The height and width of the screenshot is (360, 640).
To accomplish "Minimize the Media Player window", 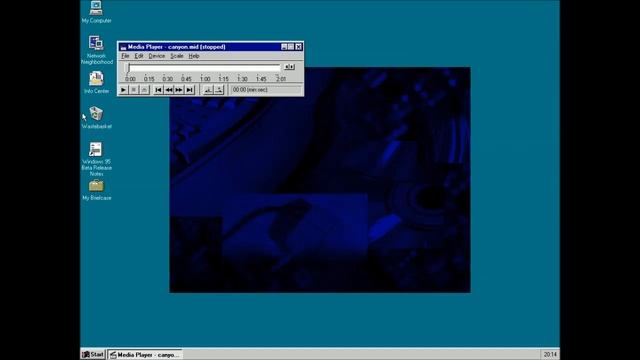I will point(284,47).
